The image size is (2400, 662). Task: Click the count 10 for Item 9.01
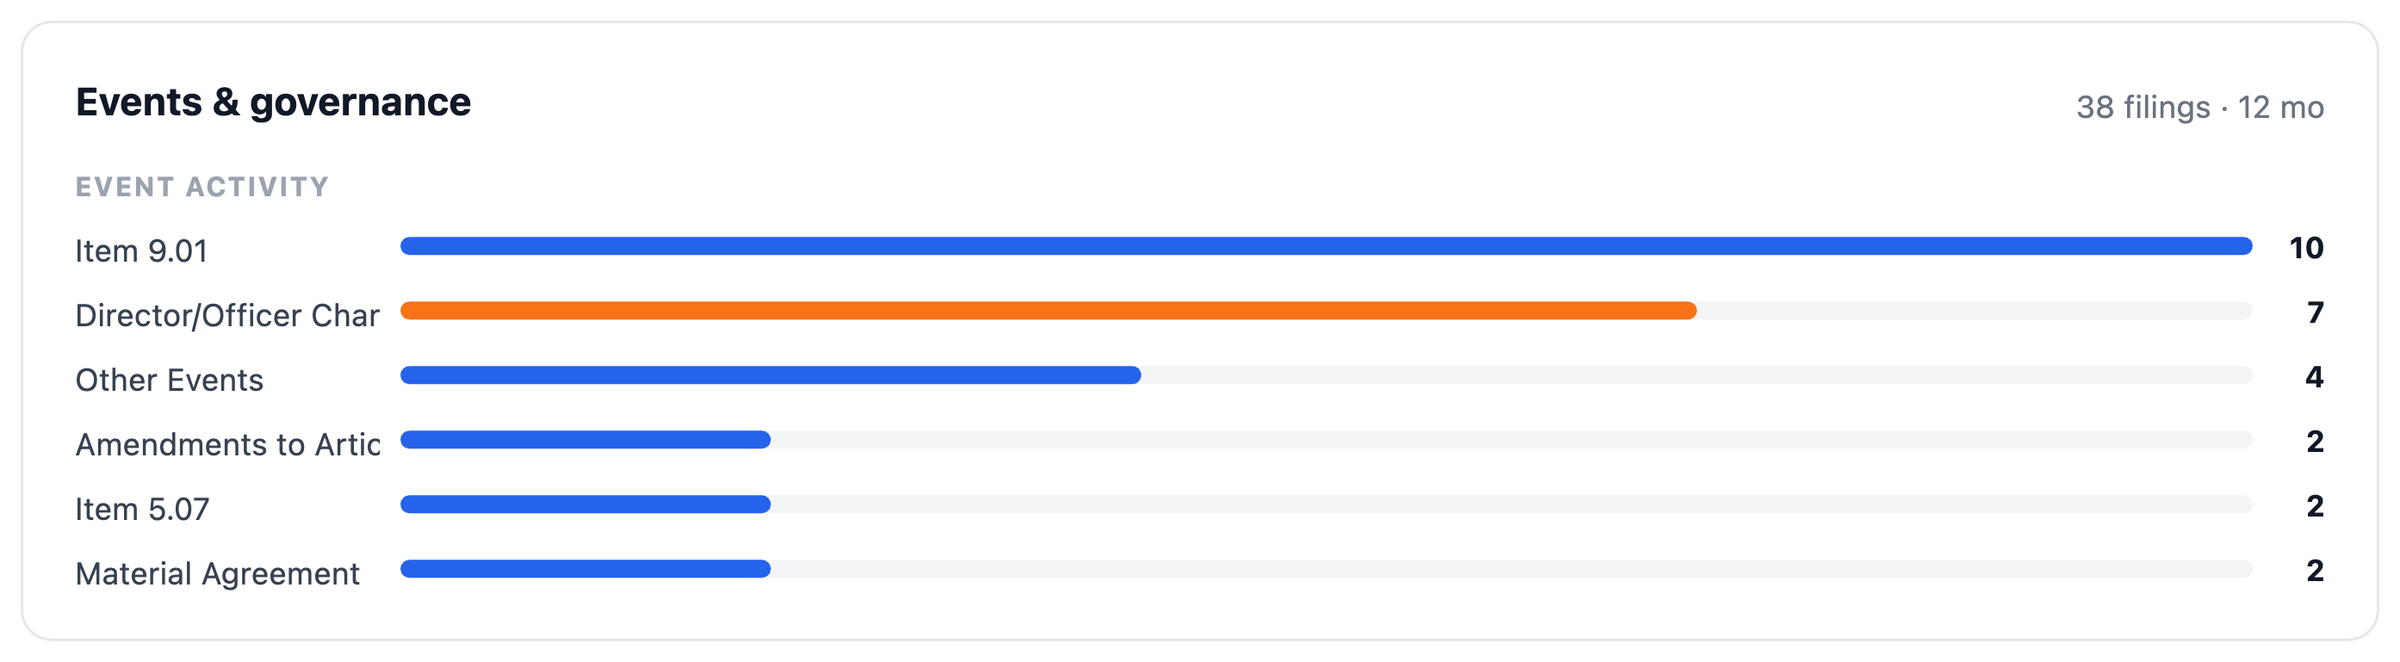click(2306, 247)
